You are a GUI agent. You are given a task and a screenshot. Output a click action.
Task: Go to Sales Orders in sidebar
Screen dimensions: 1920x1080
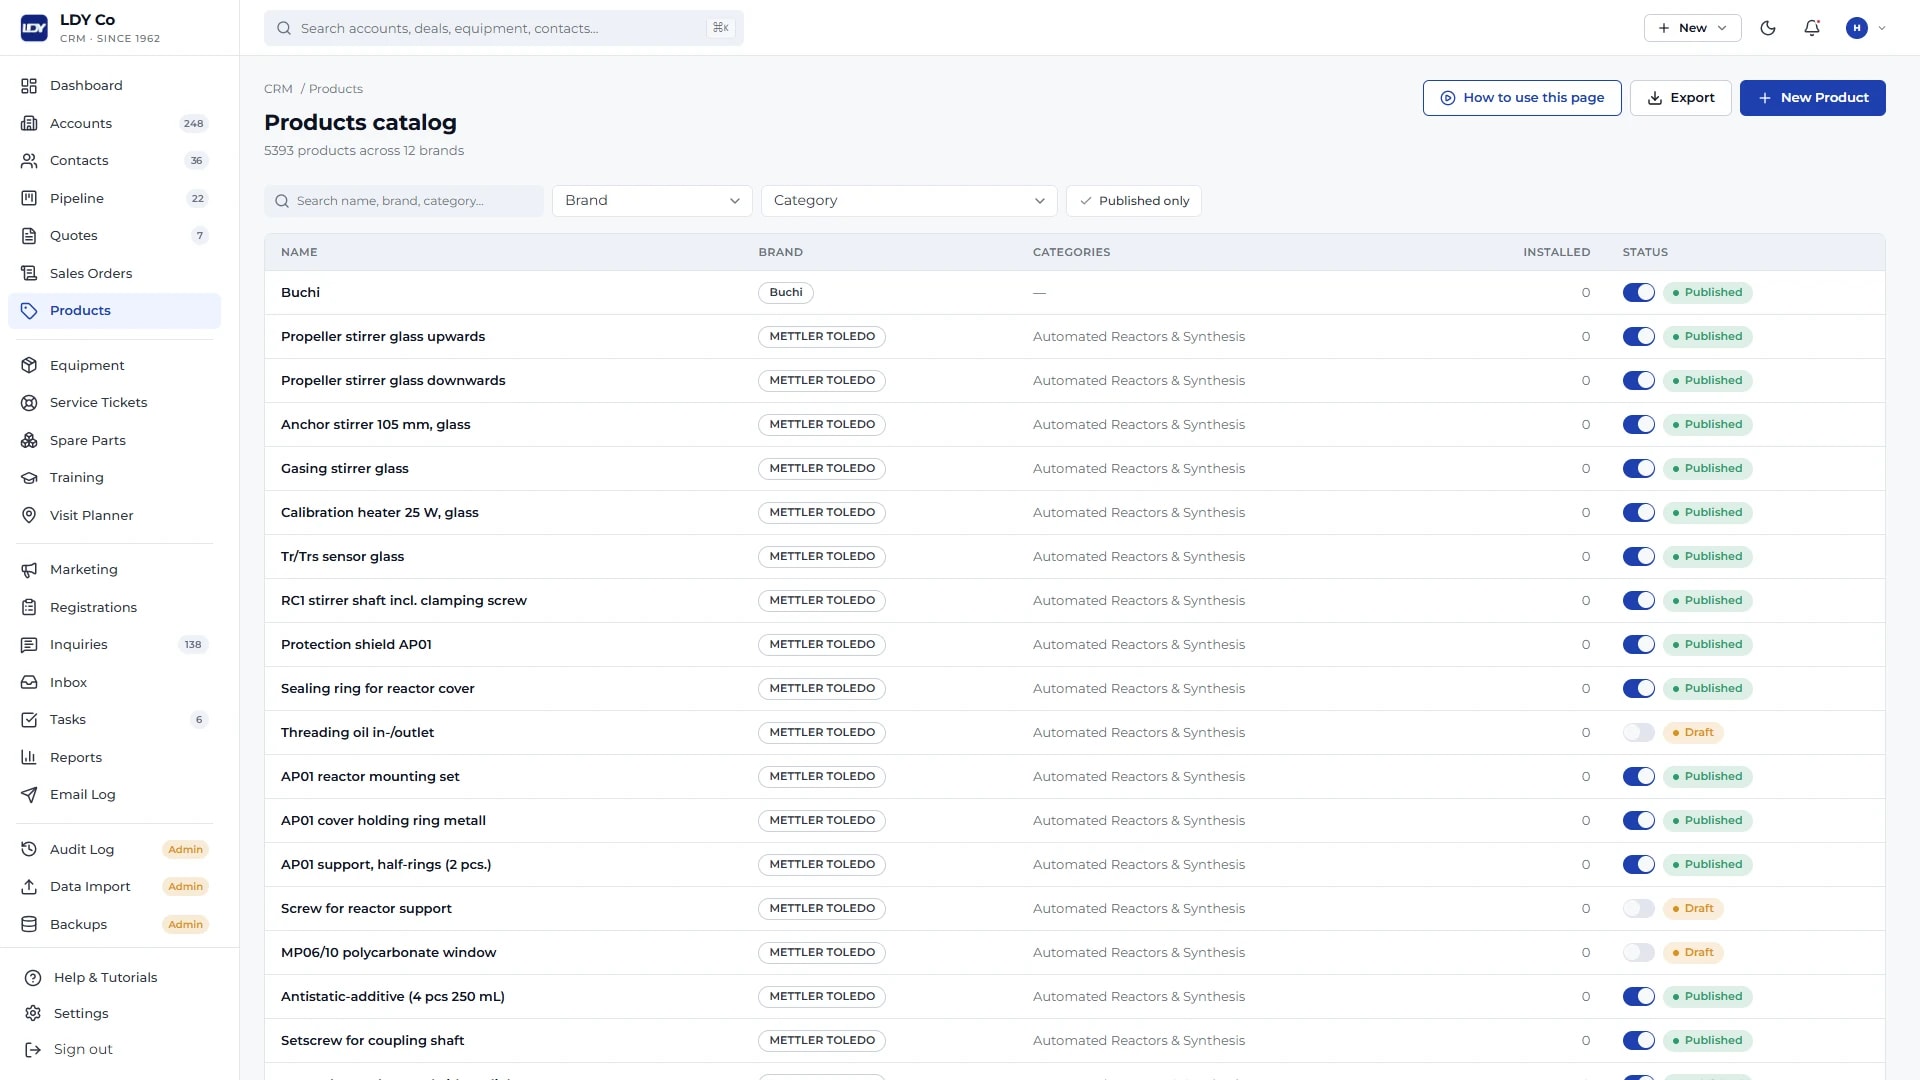[x=114, y=273]
